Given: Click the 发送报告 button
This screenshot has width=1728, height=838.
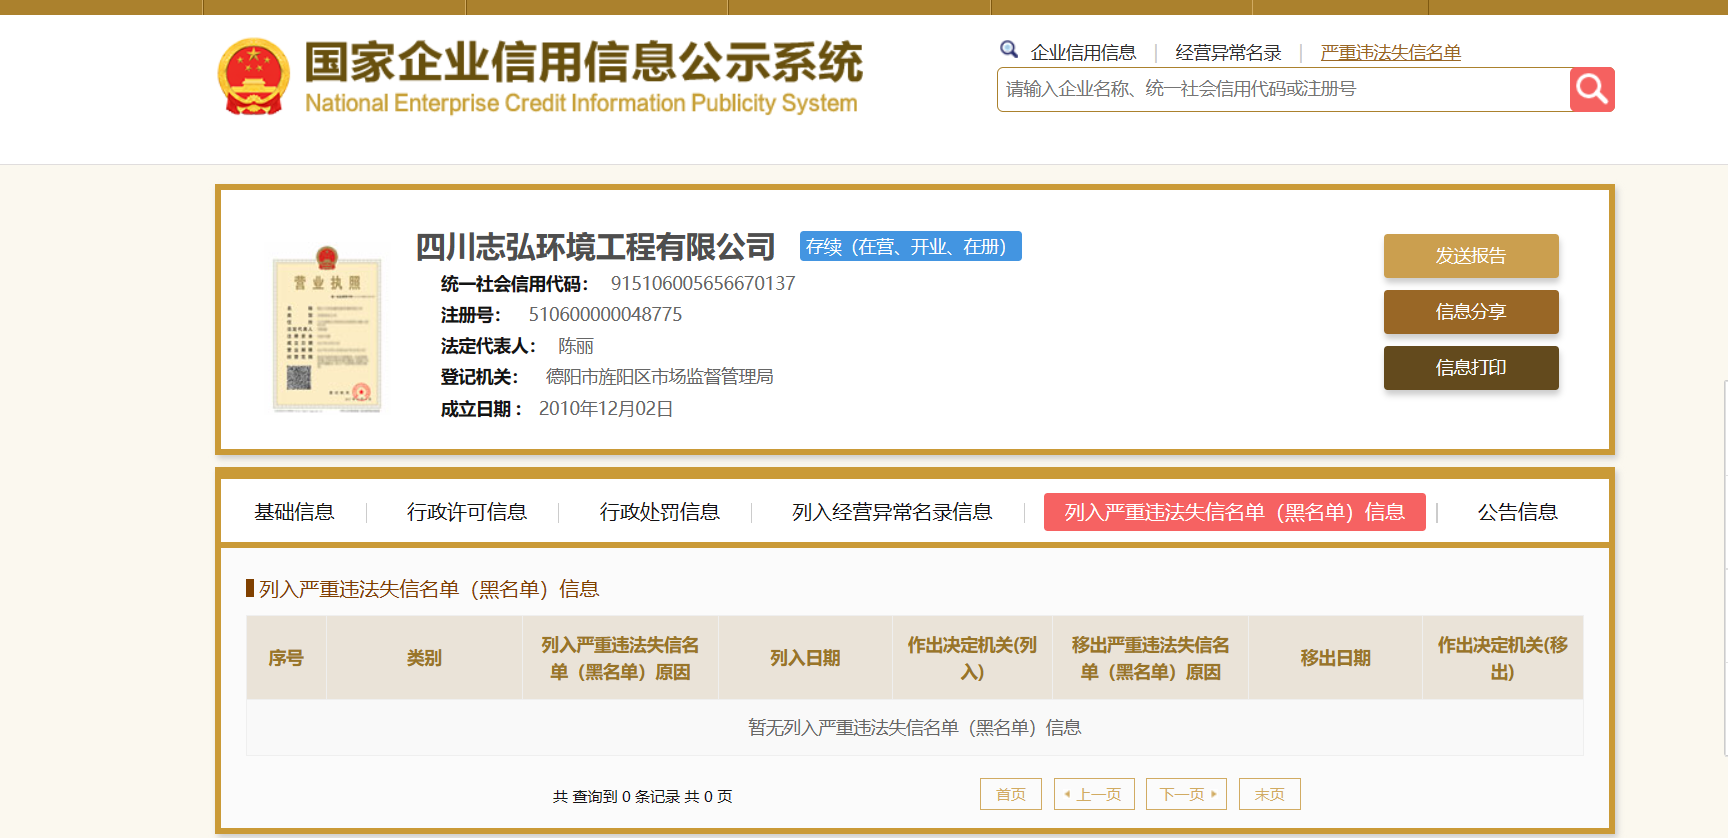Looking at the screenshot, I should (x=1471, y=256).
